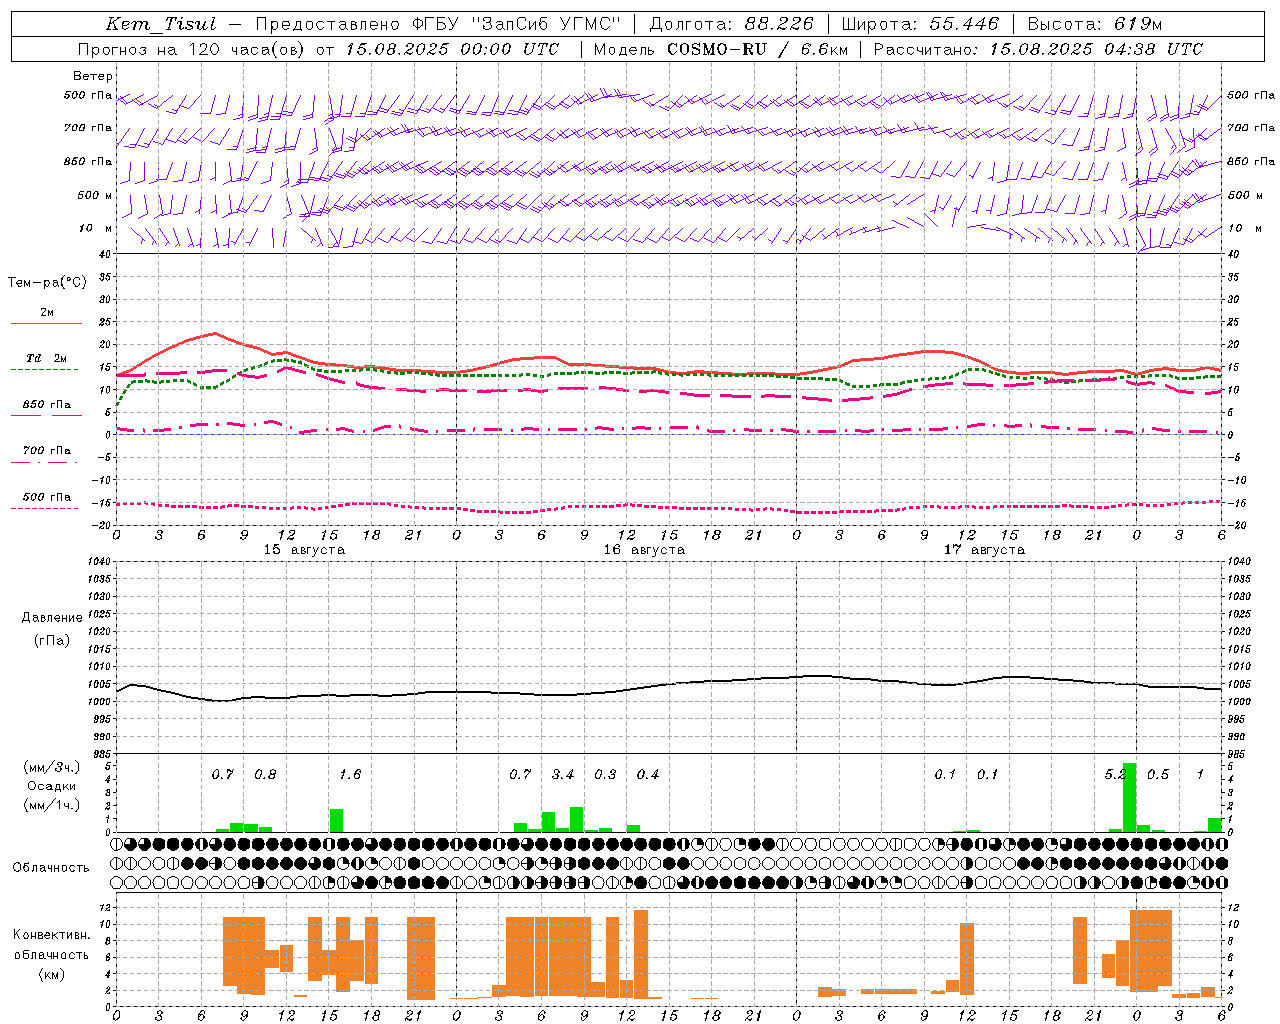Viewport: 1280px width, 1024px height.
Task: Click the "Осадки" precipitation panel label
Action: pos(51,786)
